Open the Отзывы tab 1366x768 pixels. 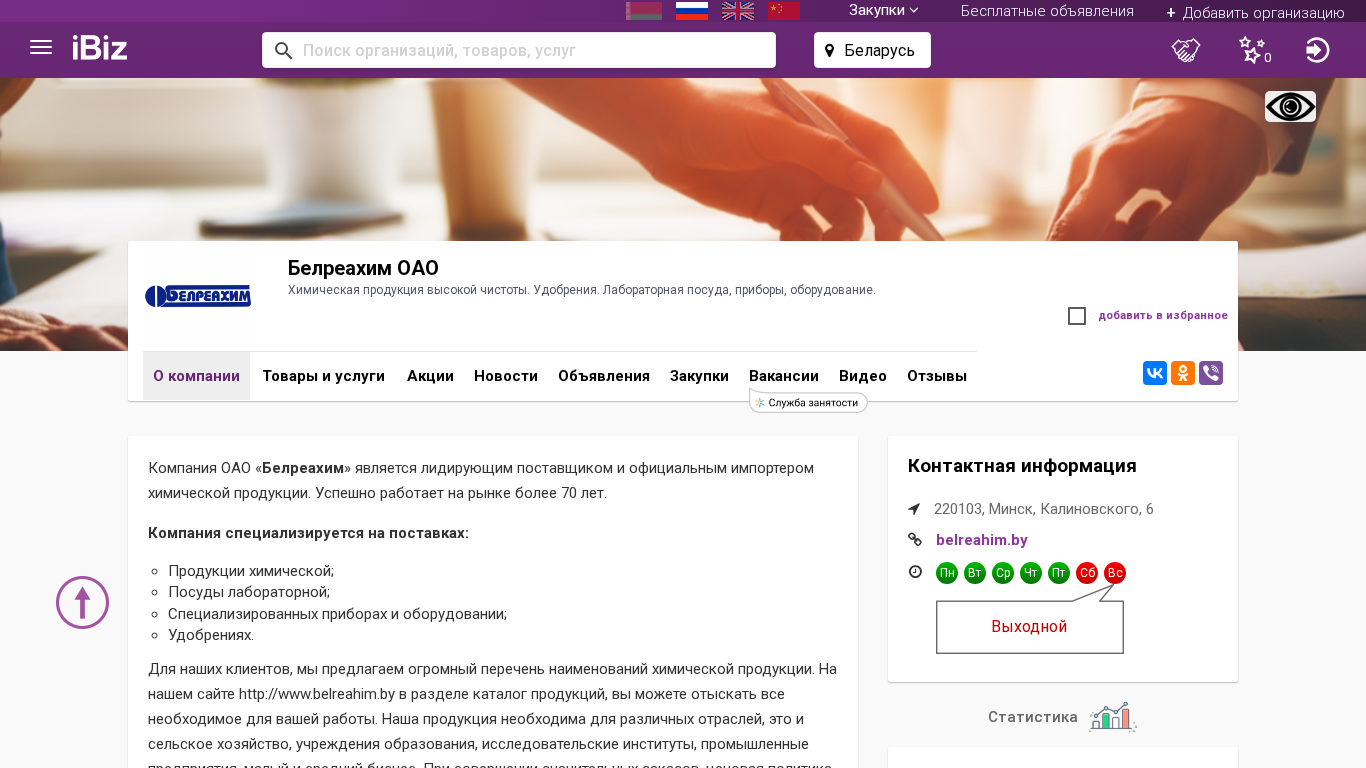click(937, 376)
